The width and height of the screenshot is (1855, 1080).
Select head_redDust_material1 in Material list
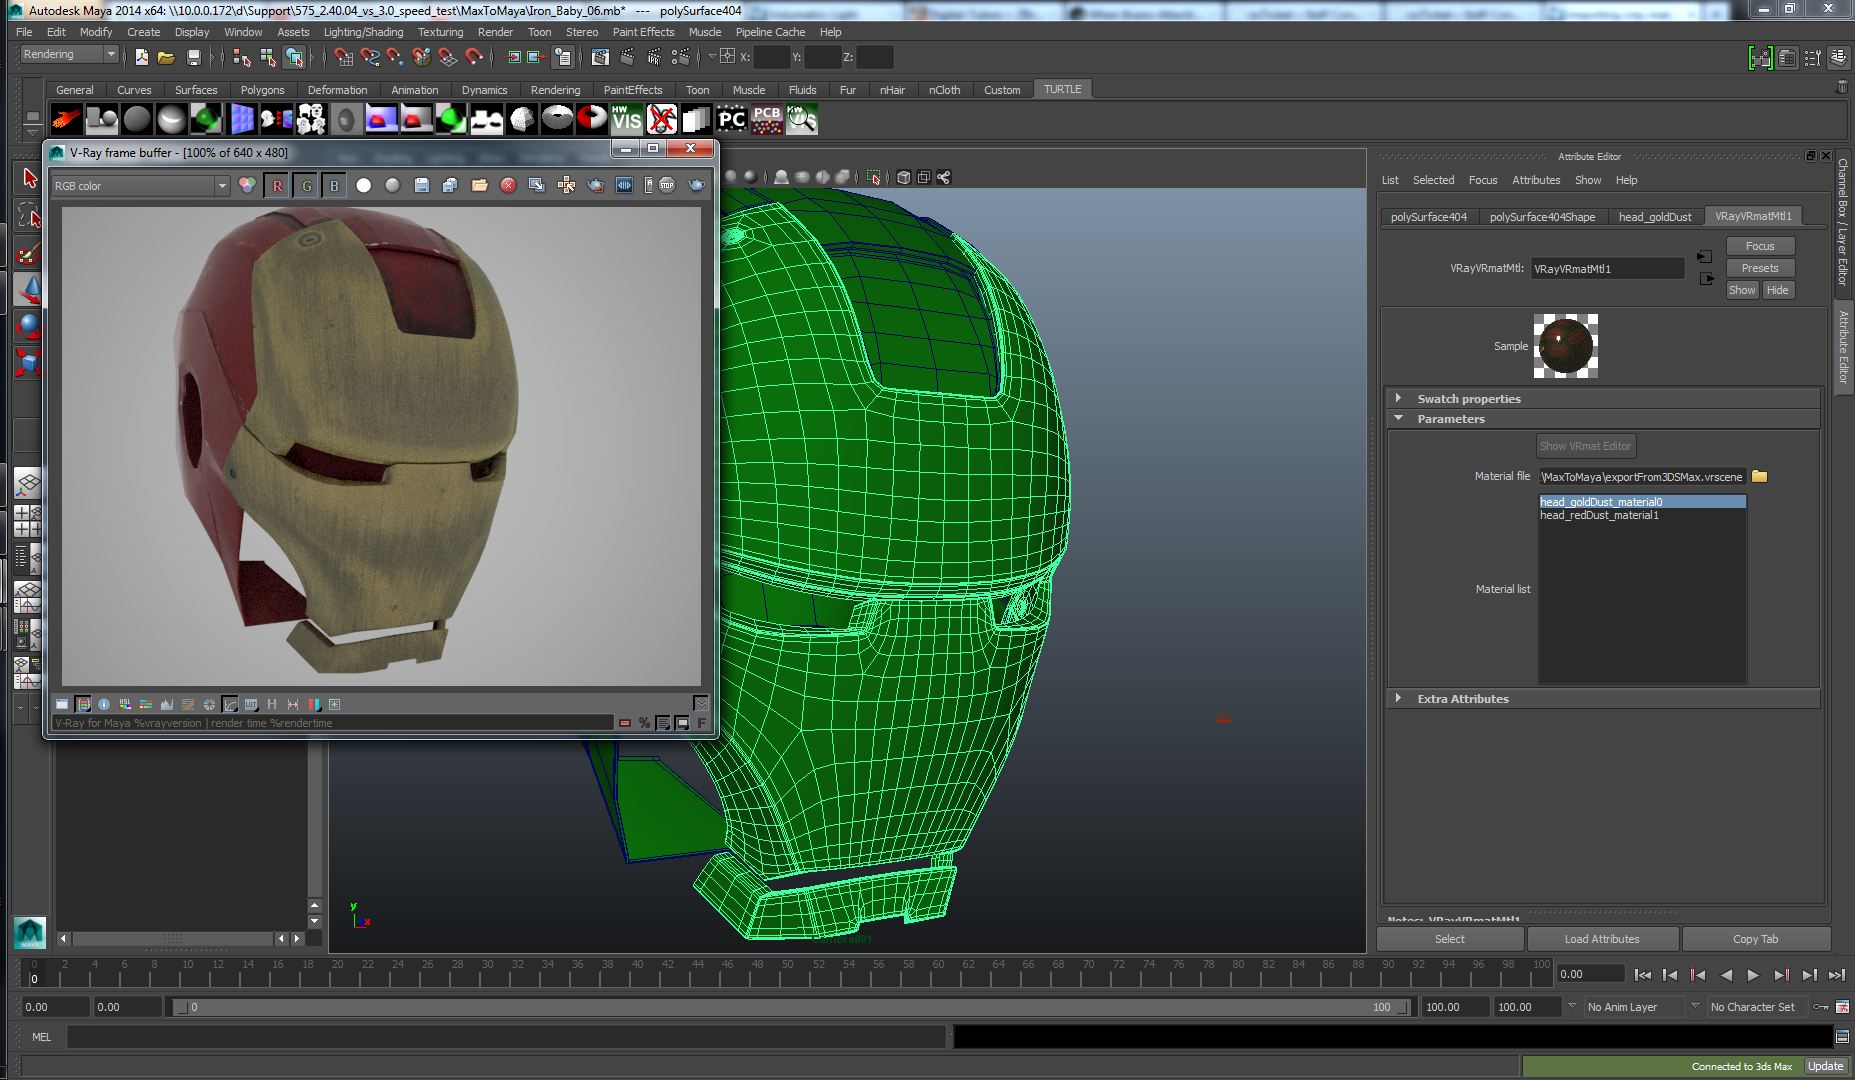tap(1642, 515)
